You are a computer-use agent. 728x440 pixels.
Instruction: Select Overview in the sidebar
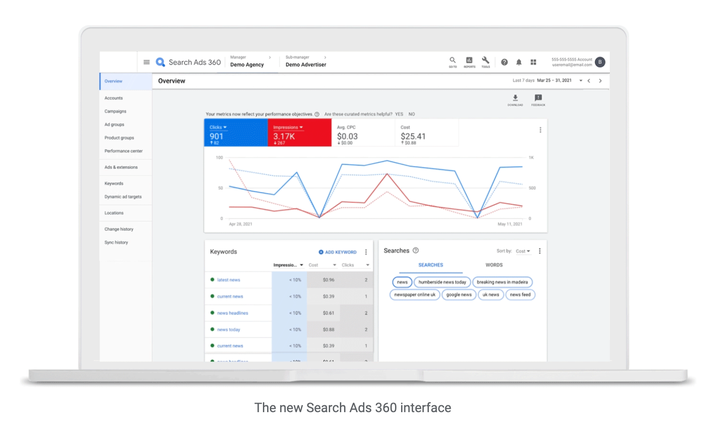click(x=126, y=81)
